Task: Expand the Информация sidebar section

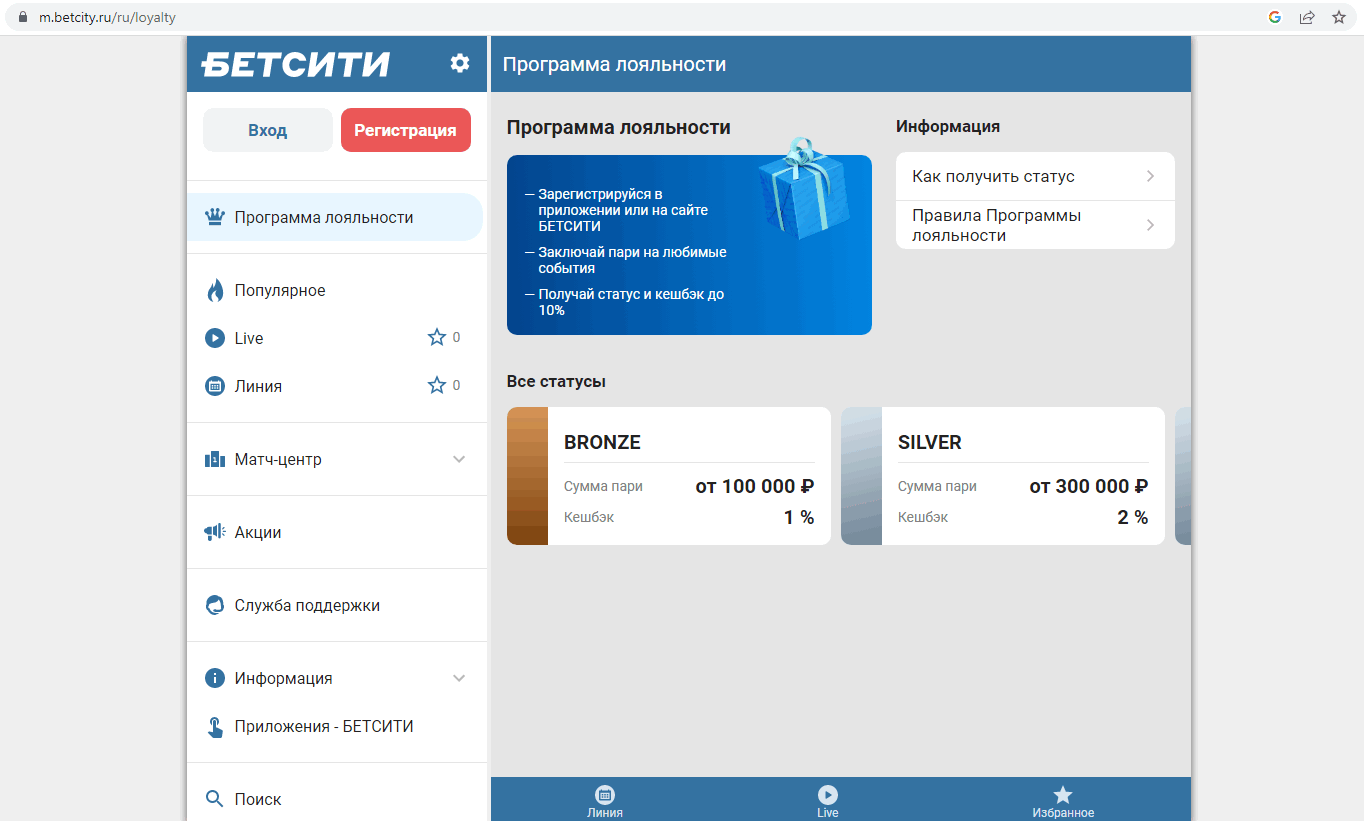Action: point(459,678)
